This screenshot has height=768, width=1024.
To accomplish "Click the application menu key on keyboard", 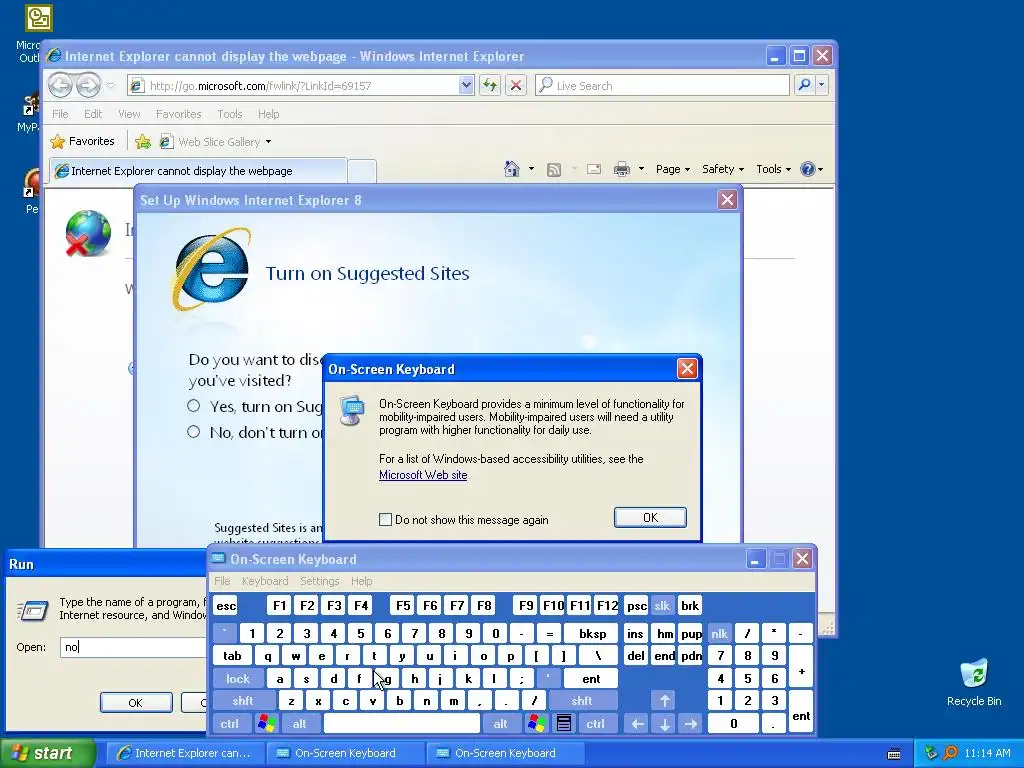I will click(x=564, y=723).
